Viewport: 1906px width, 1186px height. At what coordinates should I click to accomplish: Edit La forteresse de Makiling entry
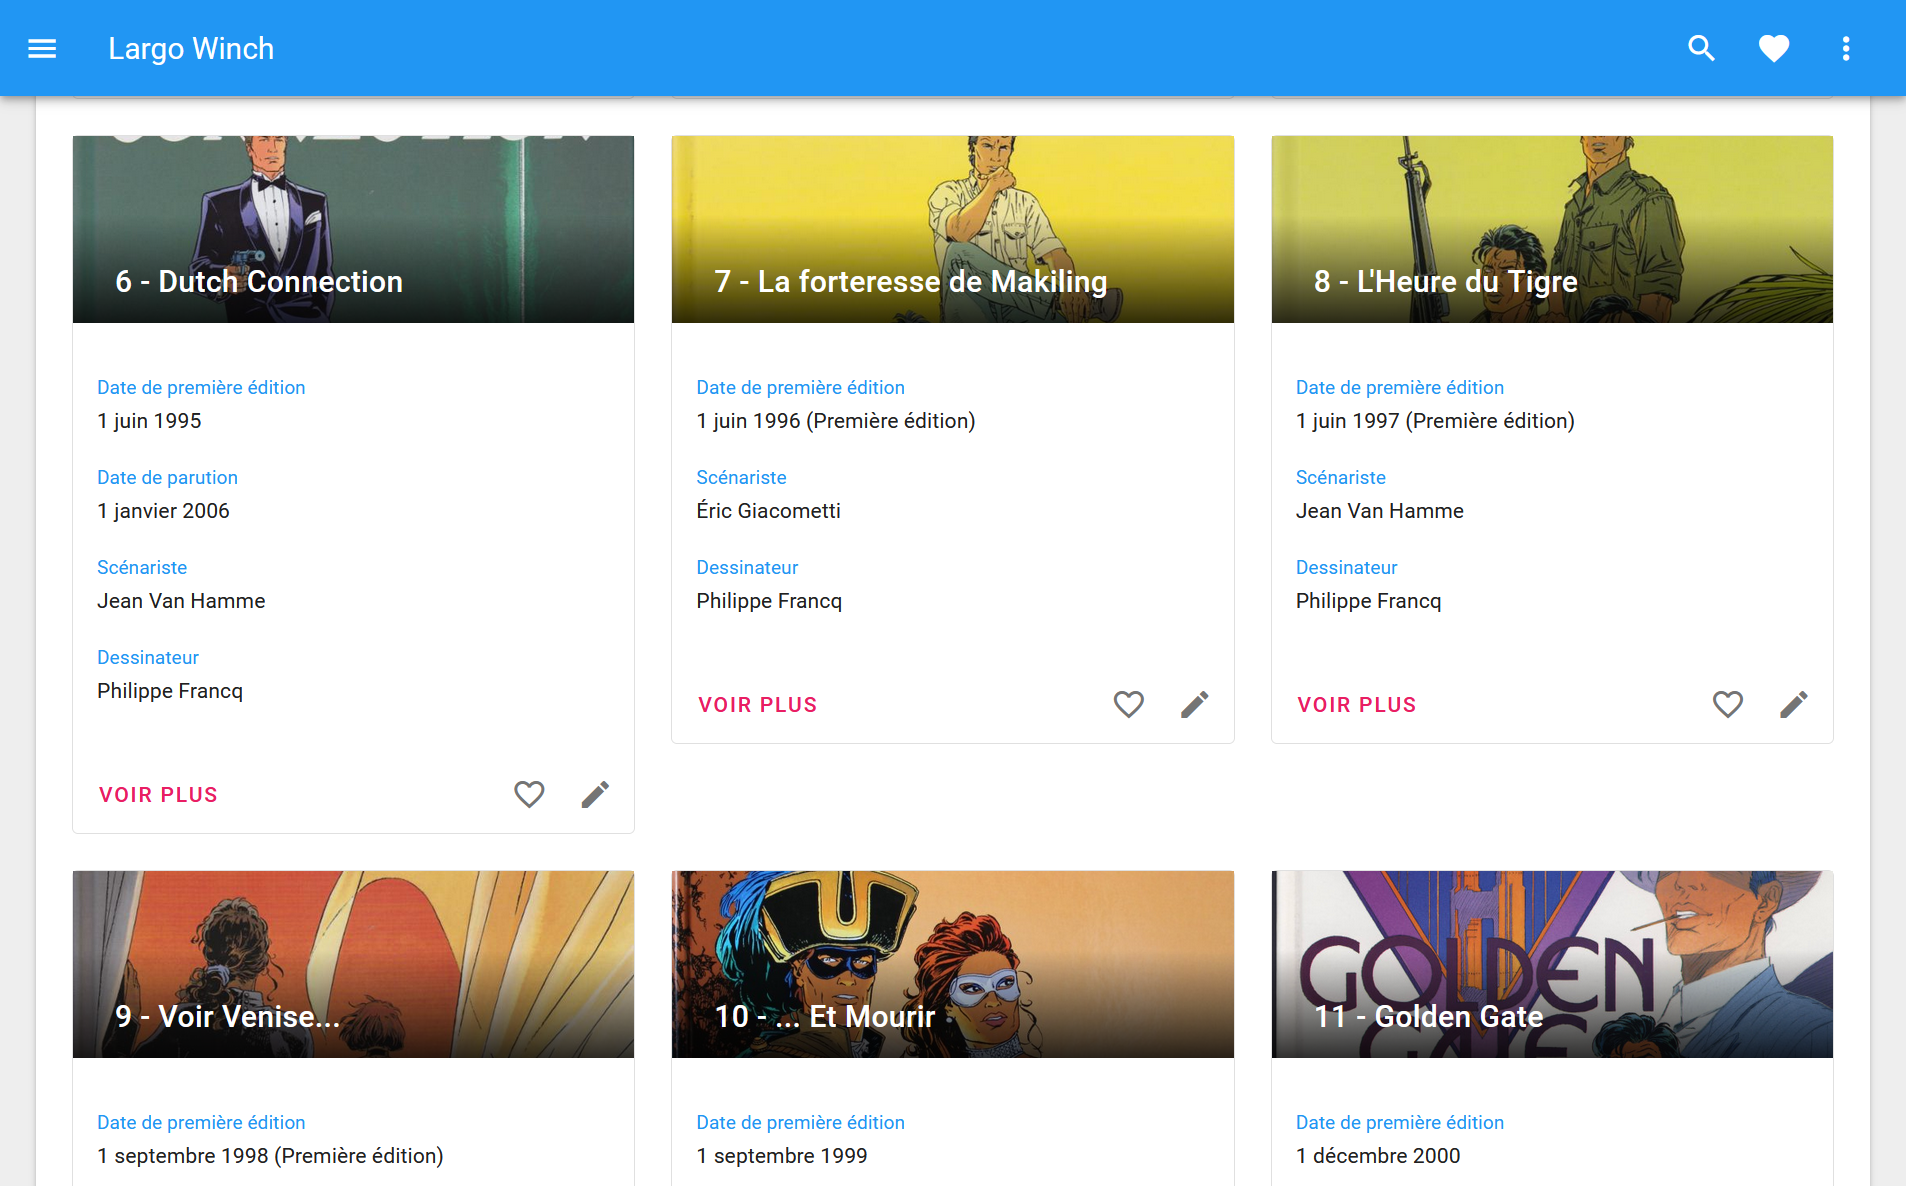(1195, 704)
